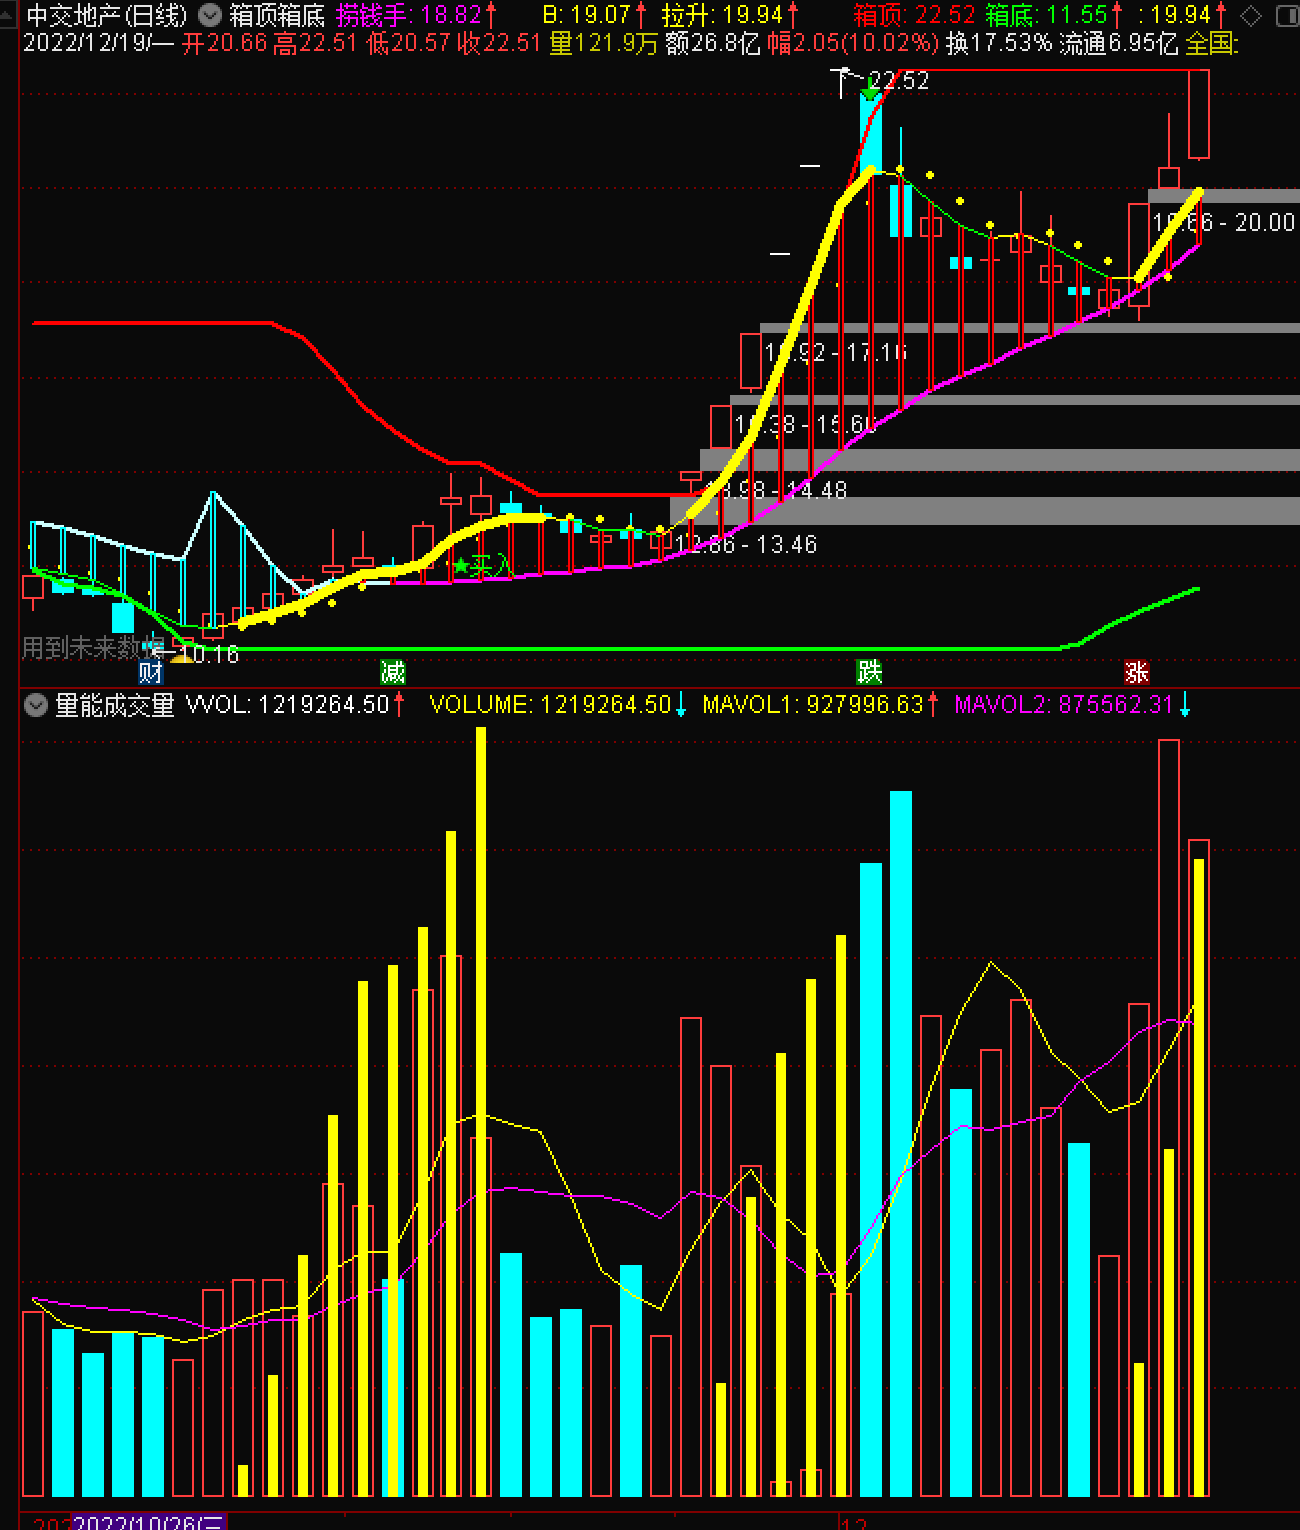
Task: Click the tallest cyan volume bar
Action: click(x=901, y=1144)
